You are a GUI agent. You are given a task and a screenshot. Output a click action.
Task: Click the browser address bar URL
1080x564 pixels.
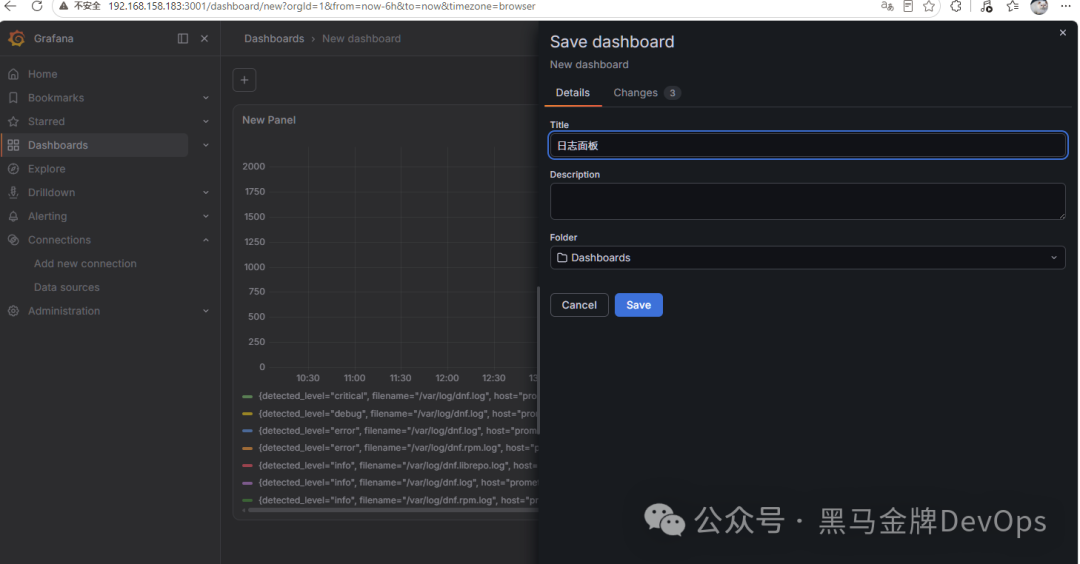322,6
